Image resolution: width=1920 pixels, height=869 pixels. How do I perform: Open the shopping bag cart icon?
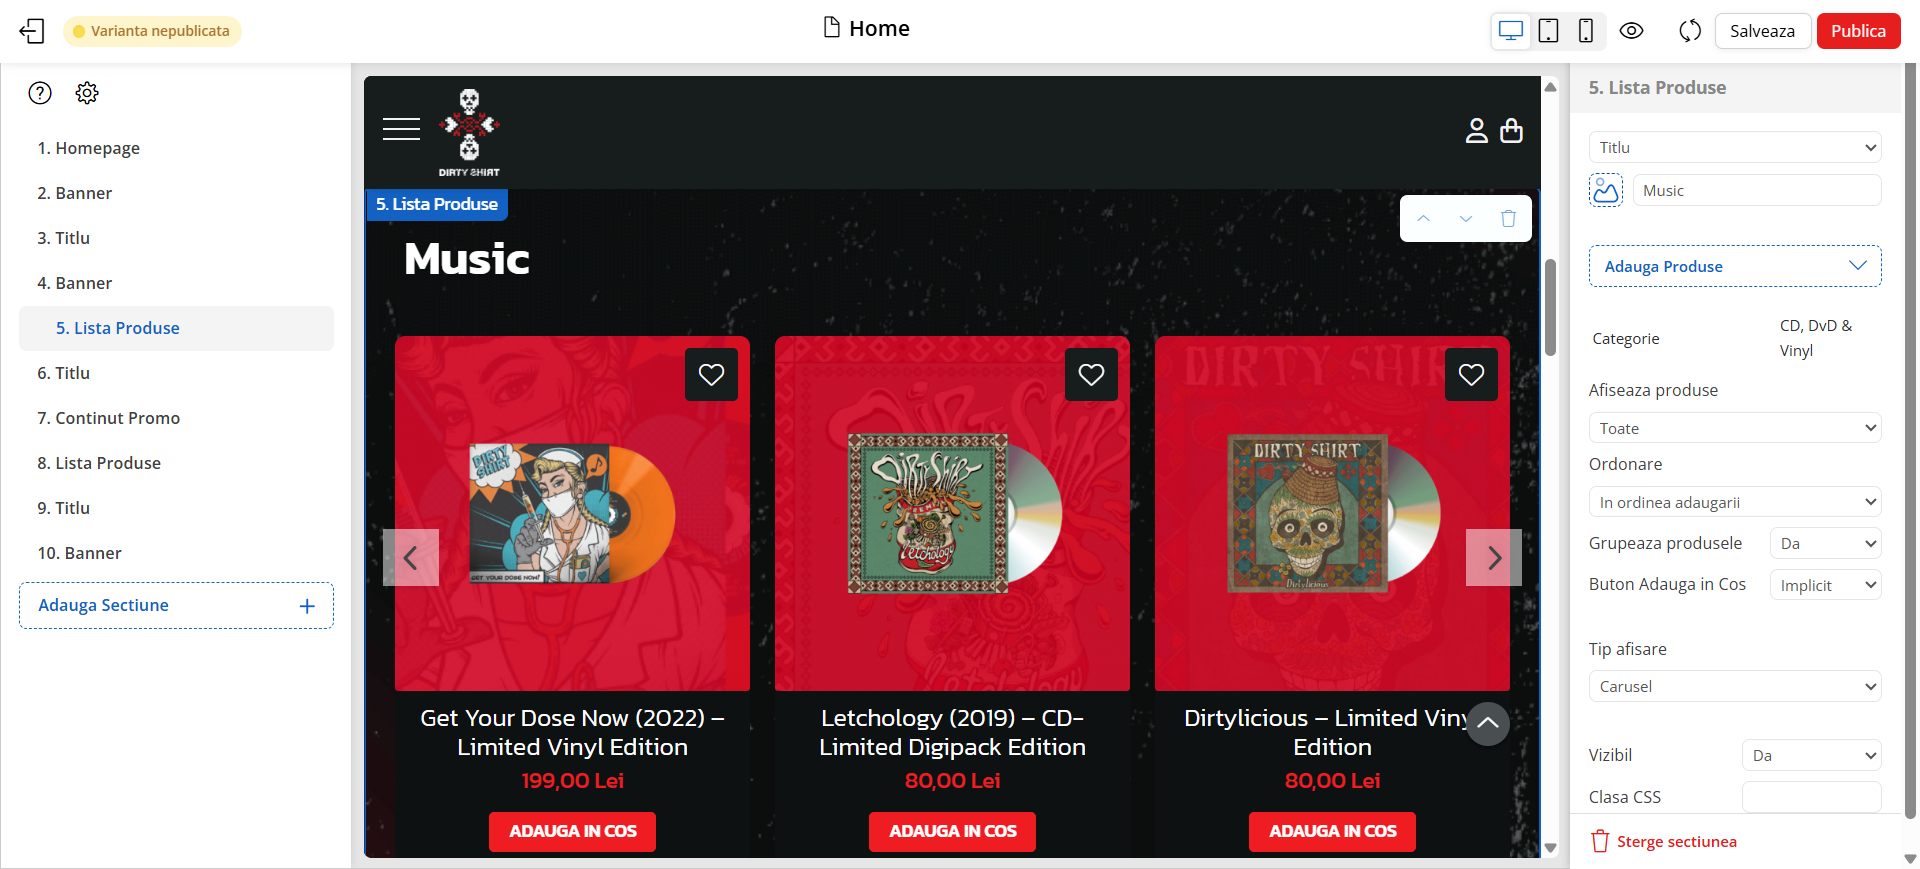point(1511,130)
